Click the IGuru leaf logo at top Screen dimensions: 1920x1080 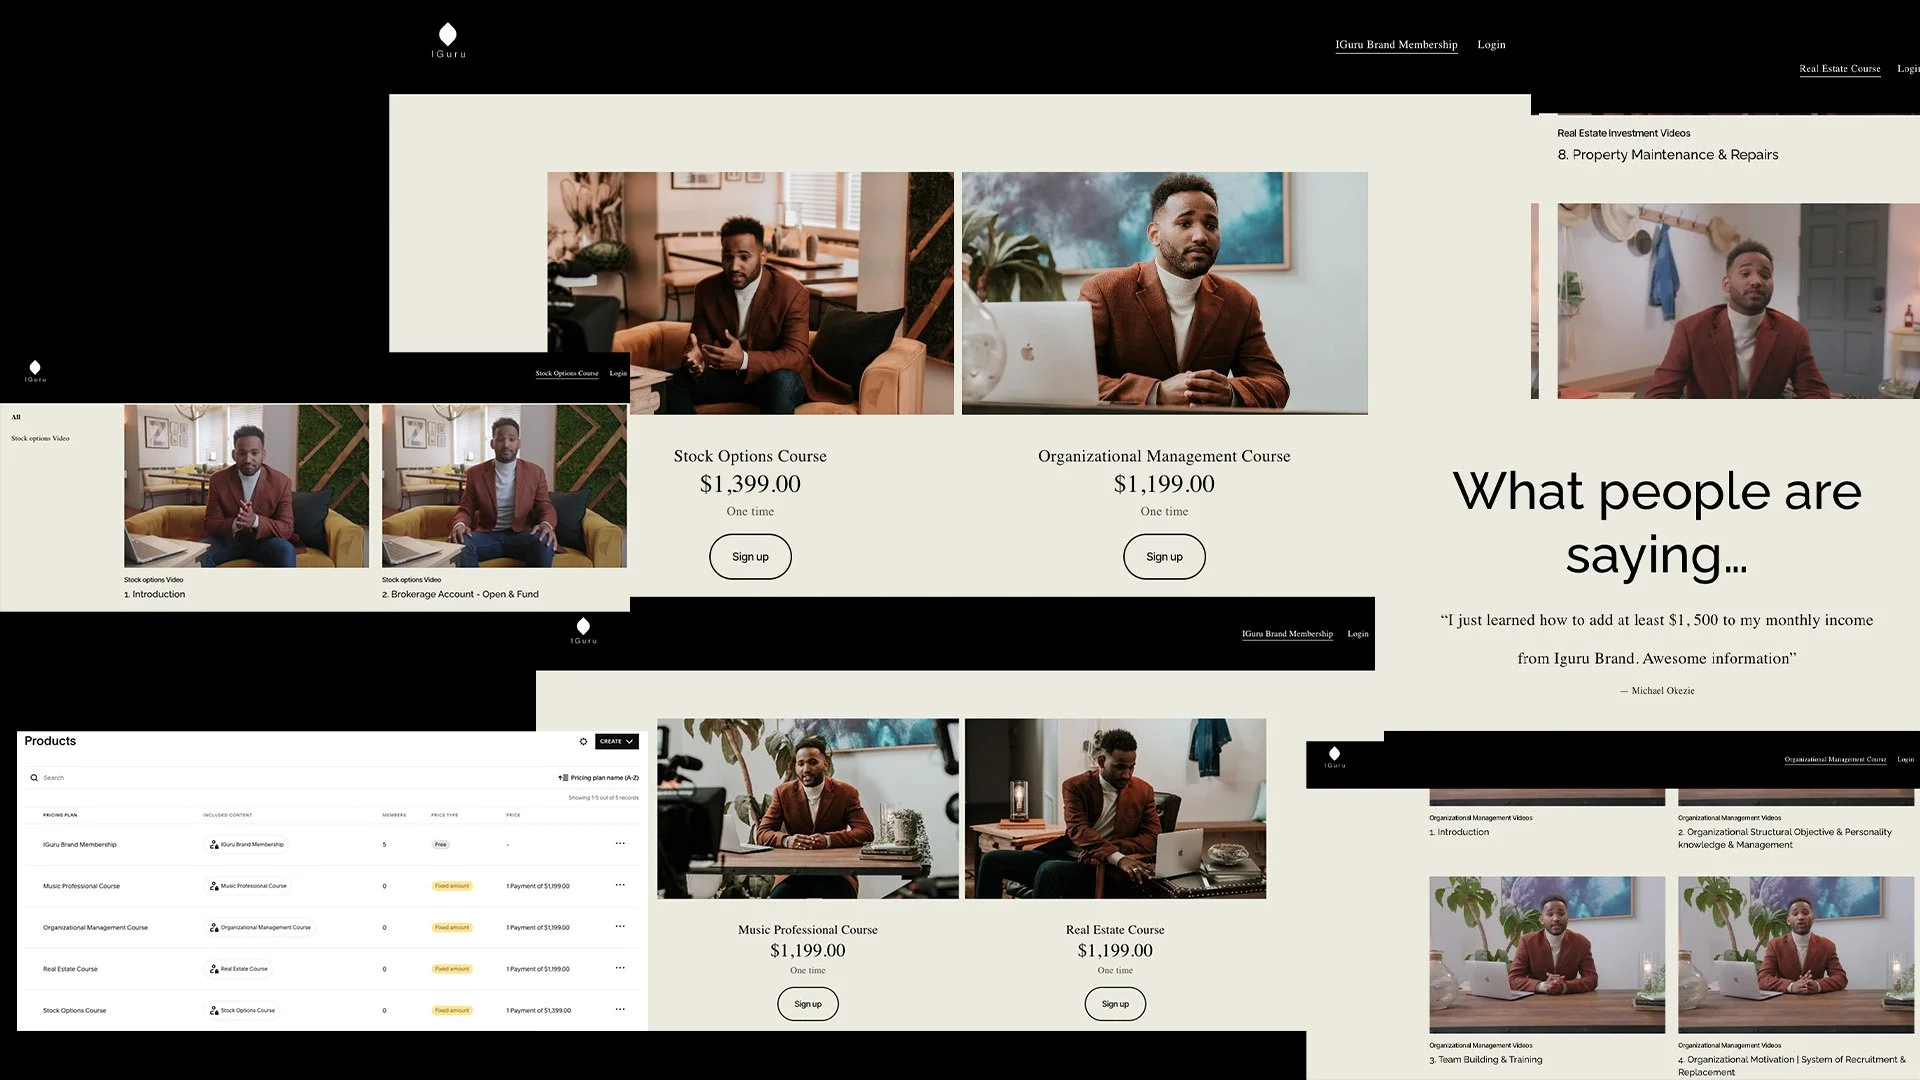point(448,36)
